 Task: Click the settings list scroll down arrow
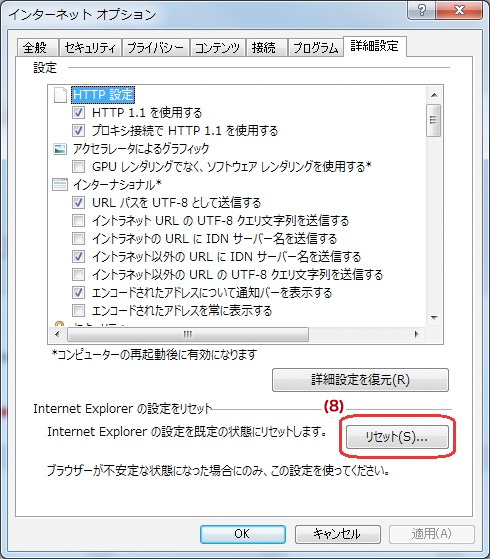(434, 318)
